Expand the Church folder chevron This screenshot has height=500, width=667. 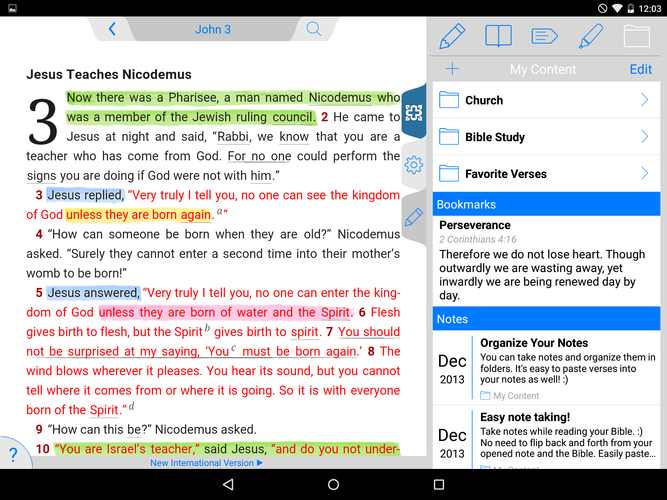645,100
